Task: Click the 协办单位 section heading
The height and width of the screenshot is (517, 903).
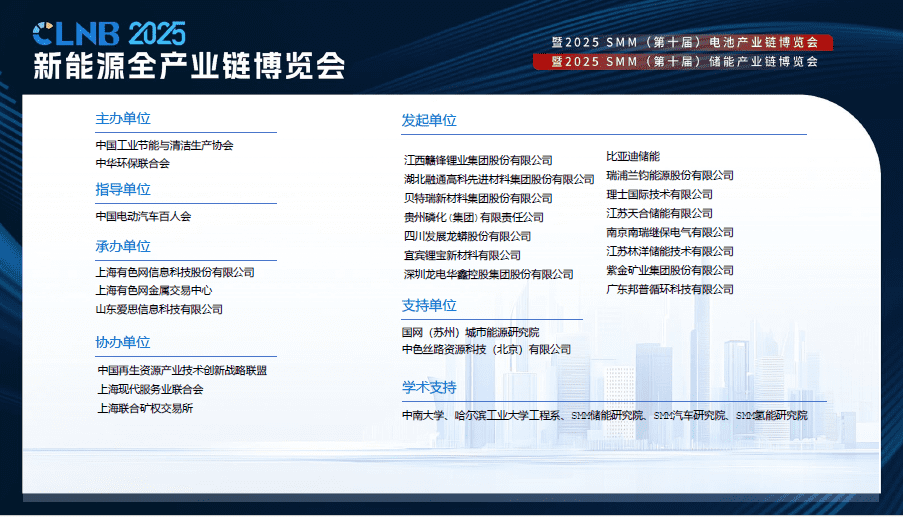Action: coord(123,342)
